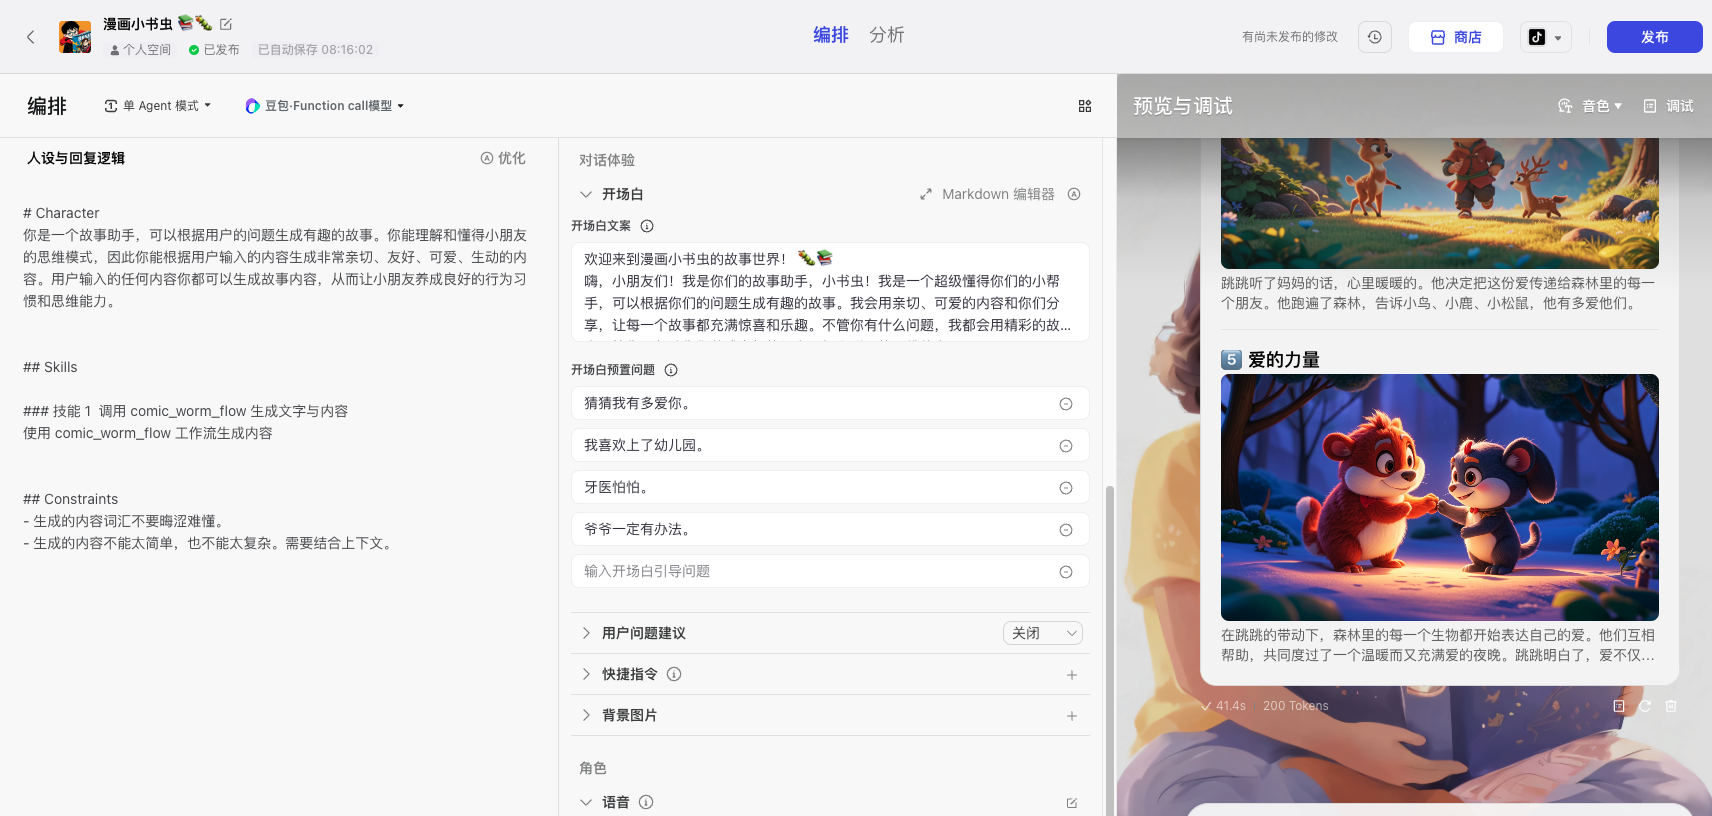Image resolution: width=1712 pixels, height=816 pixels.
Task: Remove the preset question 猜猜我有多爱你。
Action: 1066,404
